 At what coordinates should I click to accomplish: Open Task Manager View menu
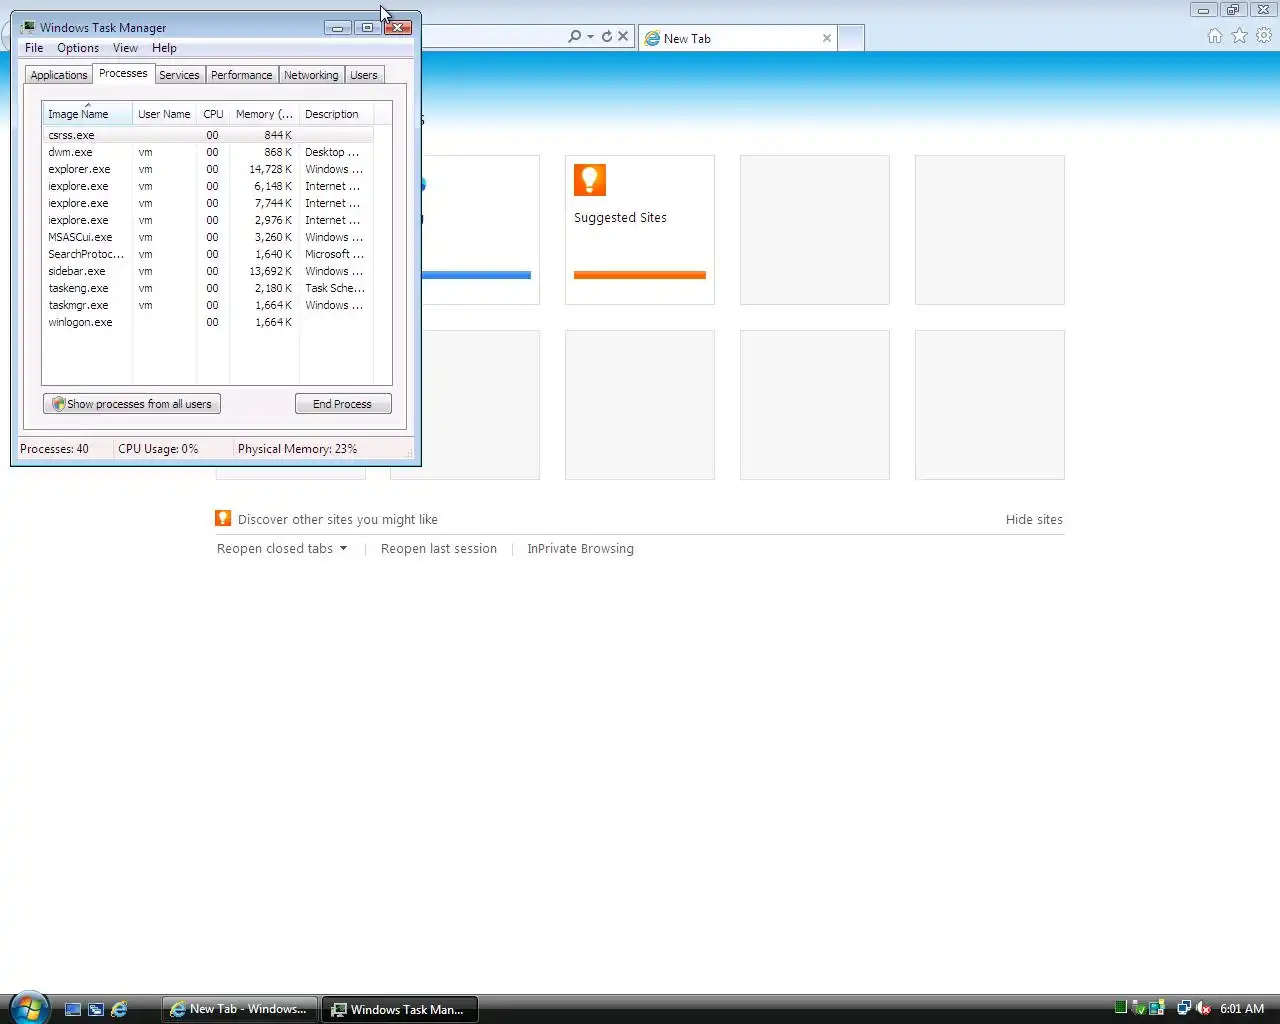pos(125,48)
